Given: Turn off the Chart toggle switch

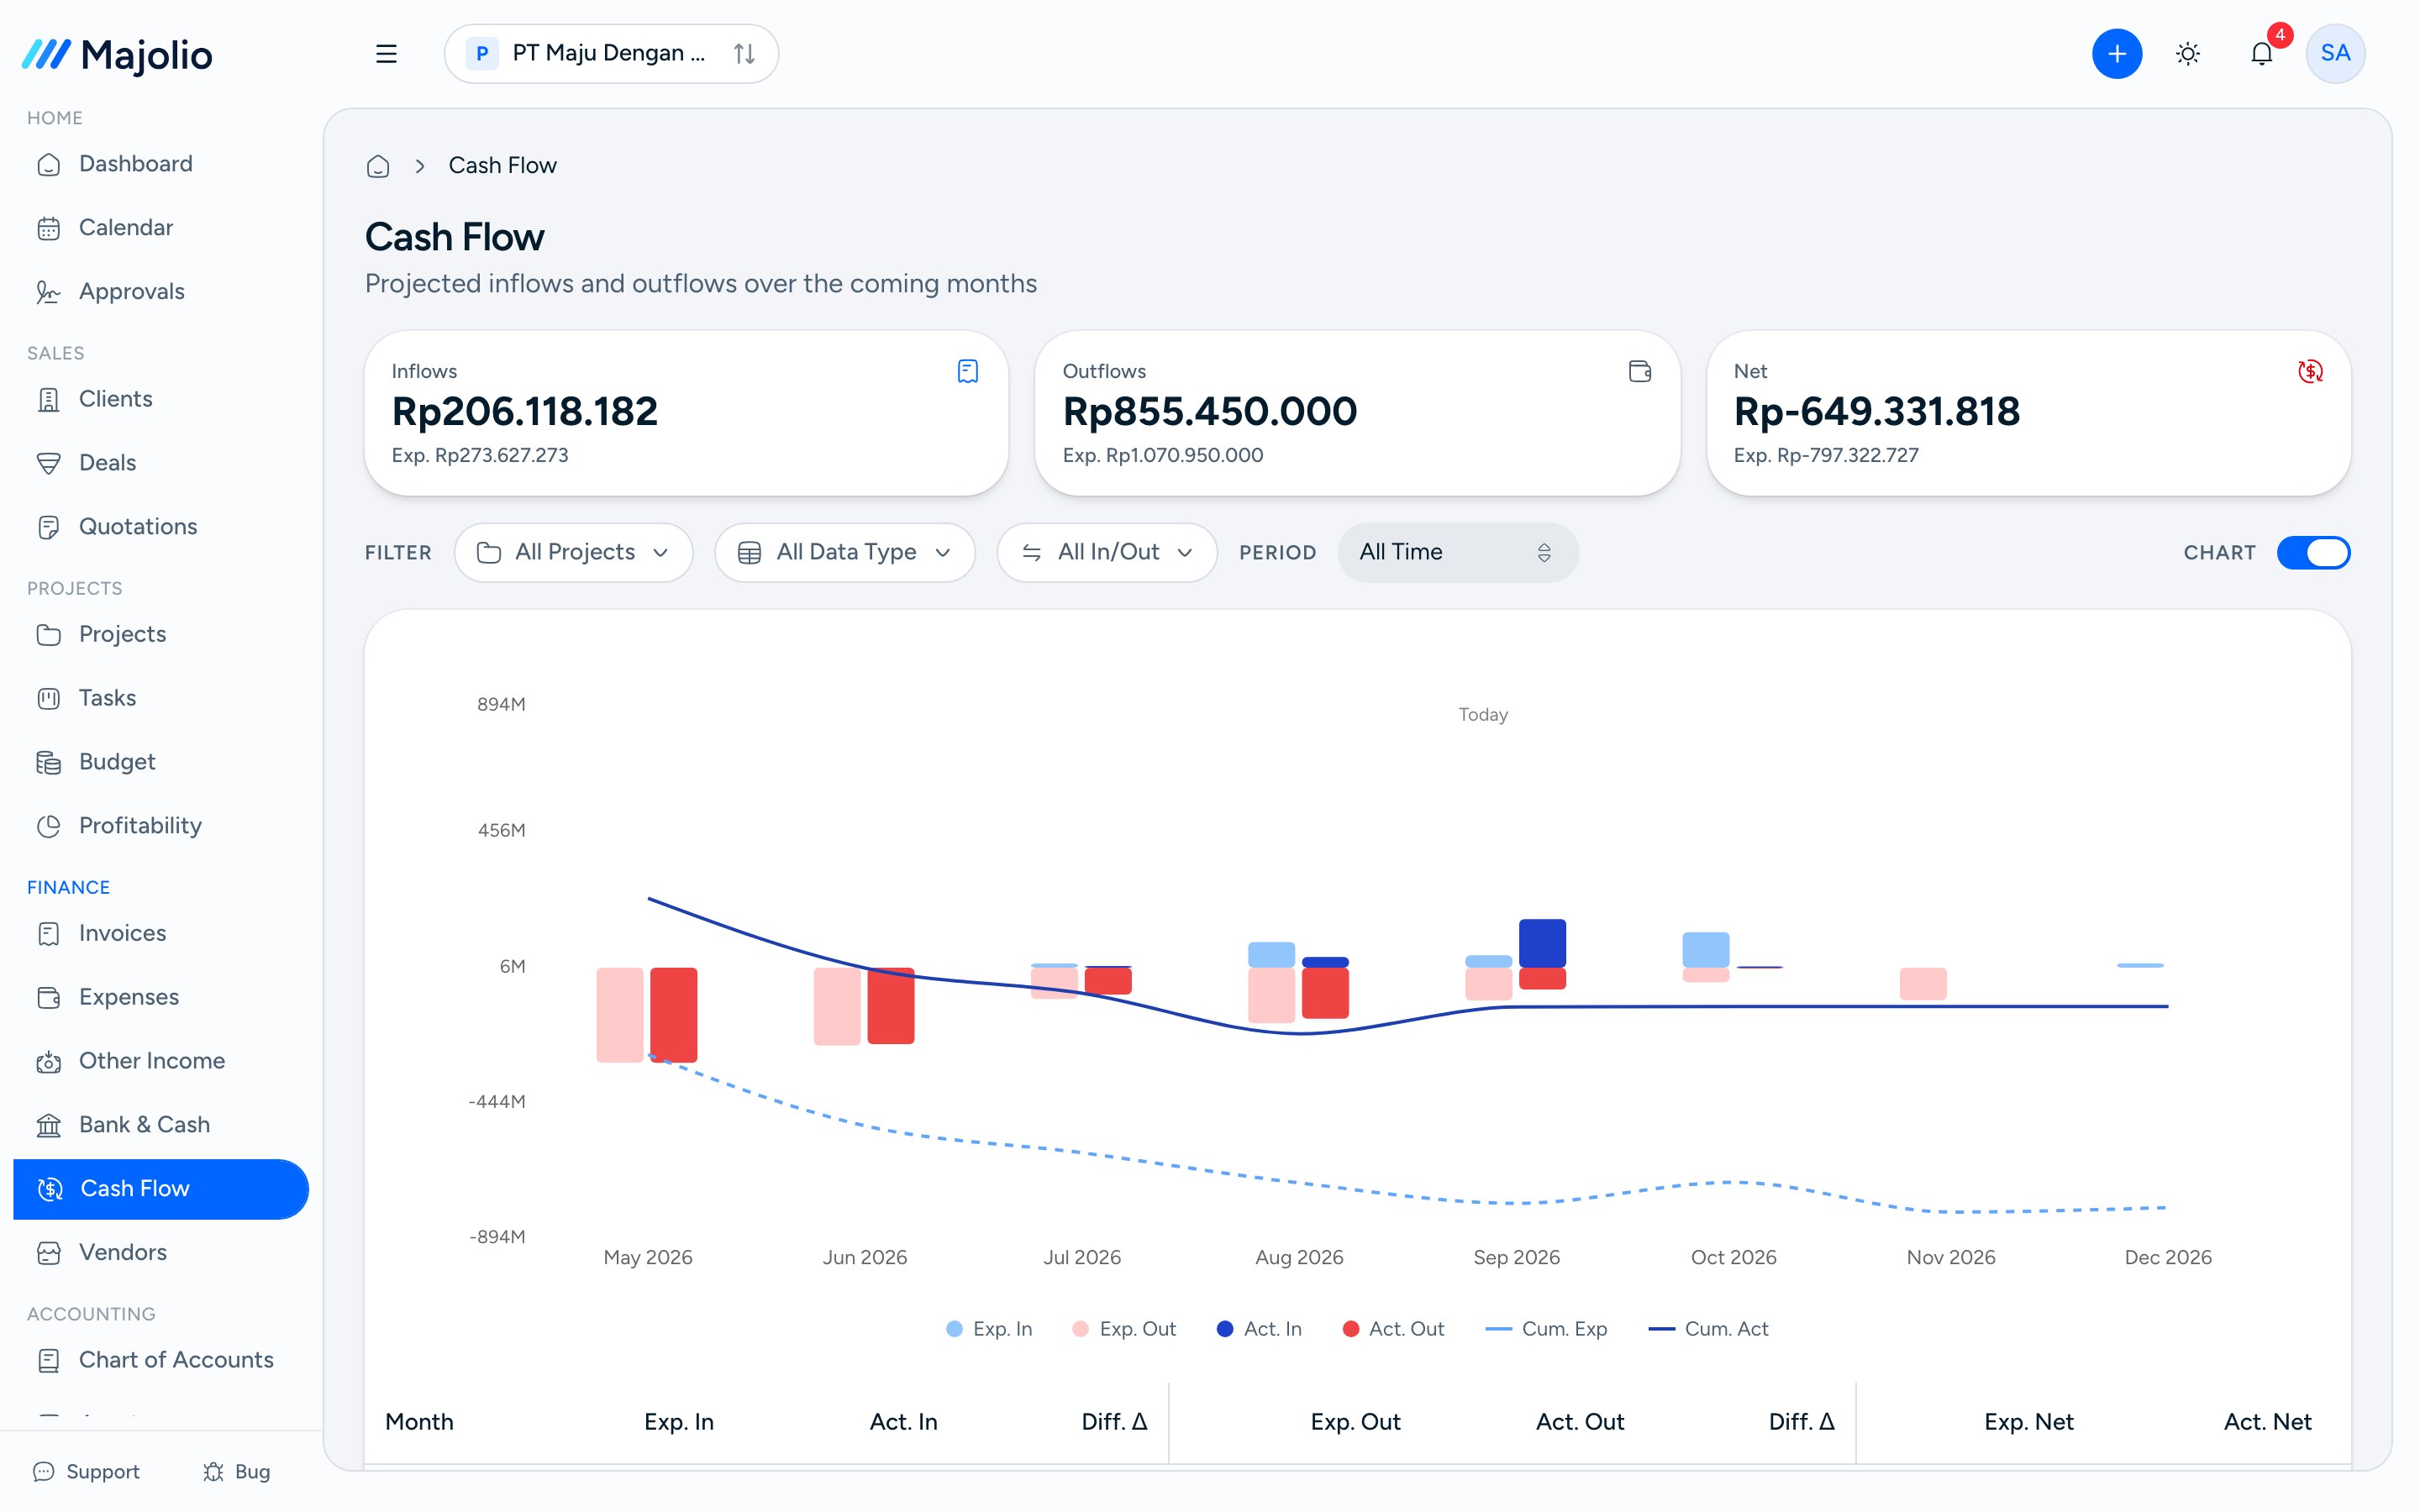Looking at the screenshot, I should [x=2313, y=552].
